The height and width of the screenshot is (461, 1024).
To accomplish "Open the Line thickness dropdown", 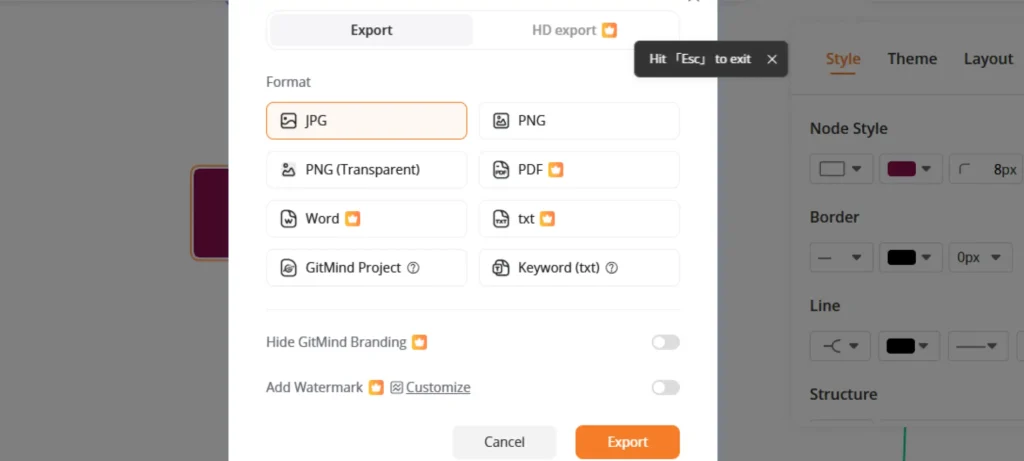I will [x=978, y=346].
